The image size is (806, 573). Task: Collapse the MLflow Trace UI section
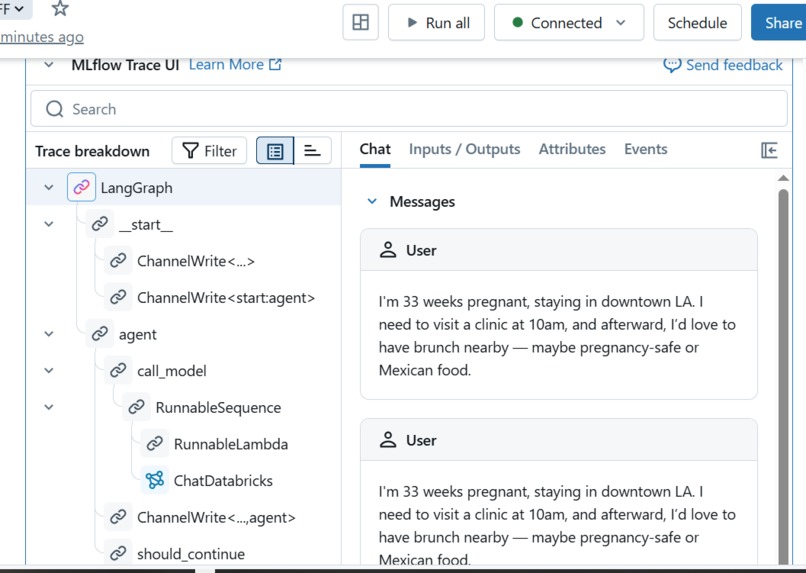pyautogui.click(x=49, y=65)
